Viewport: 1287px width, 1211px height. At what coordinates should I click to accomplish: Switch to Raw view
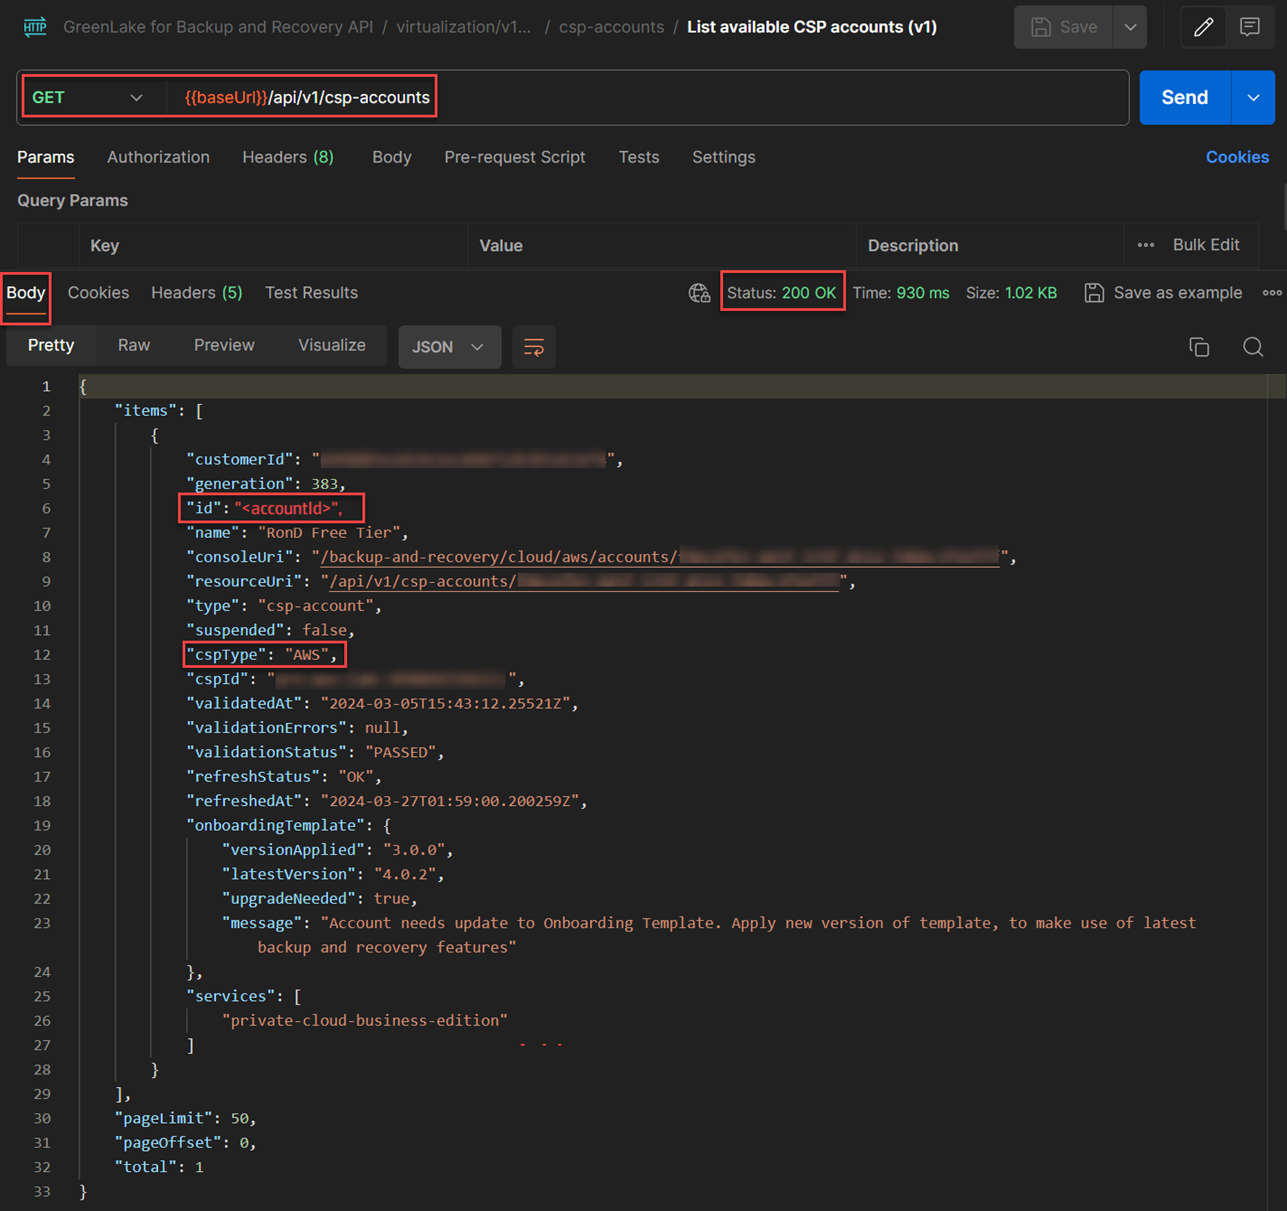(x=134, y=345)
